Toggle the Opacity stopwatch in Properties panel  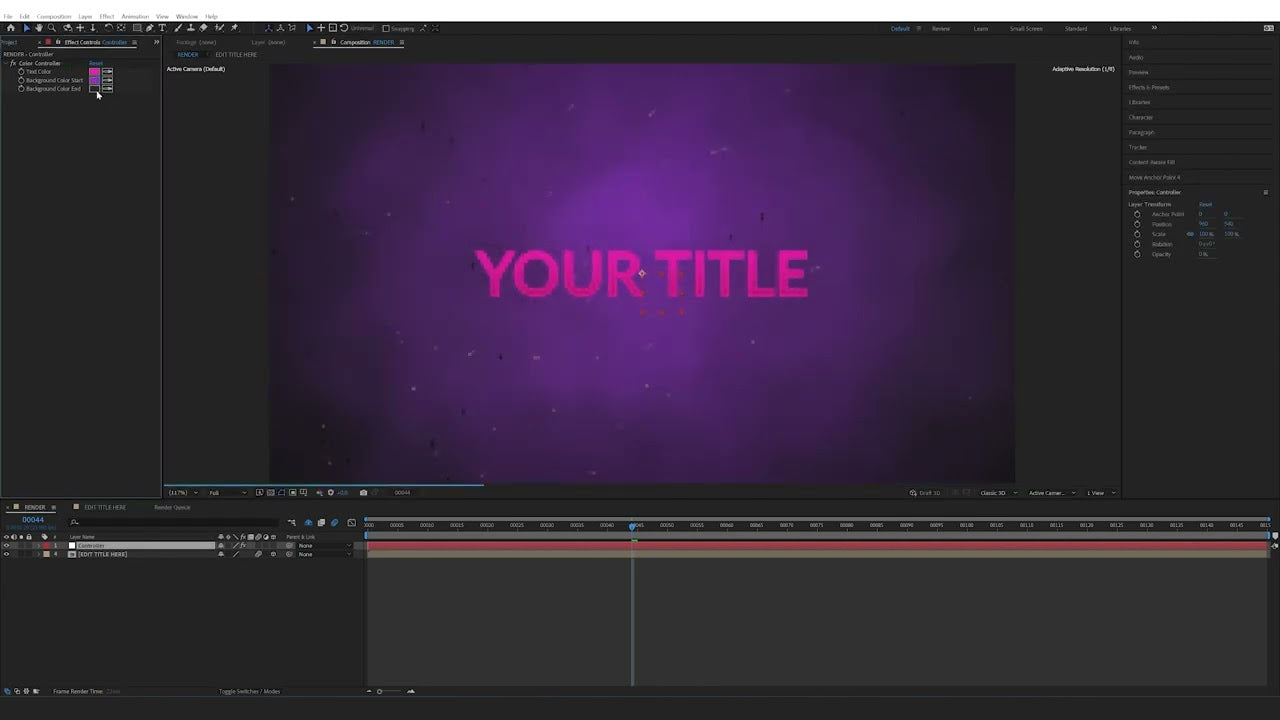(1137, 254)
